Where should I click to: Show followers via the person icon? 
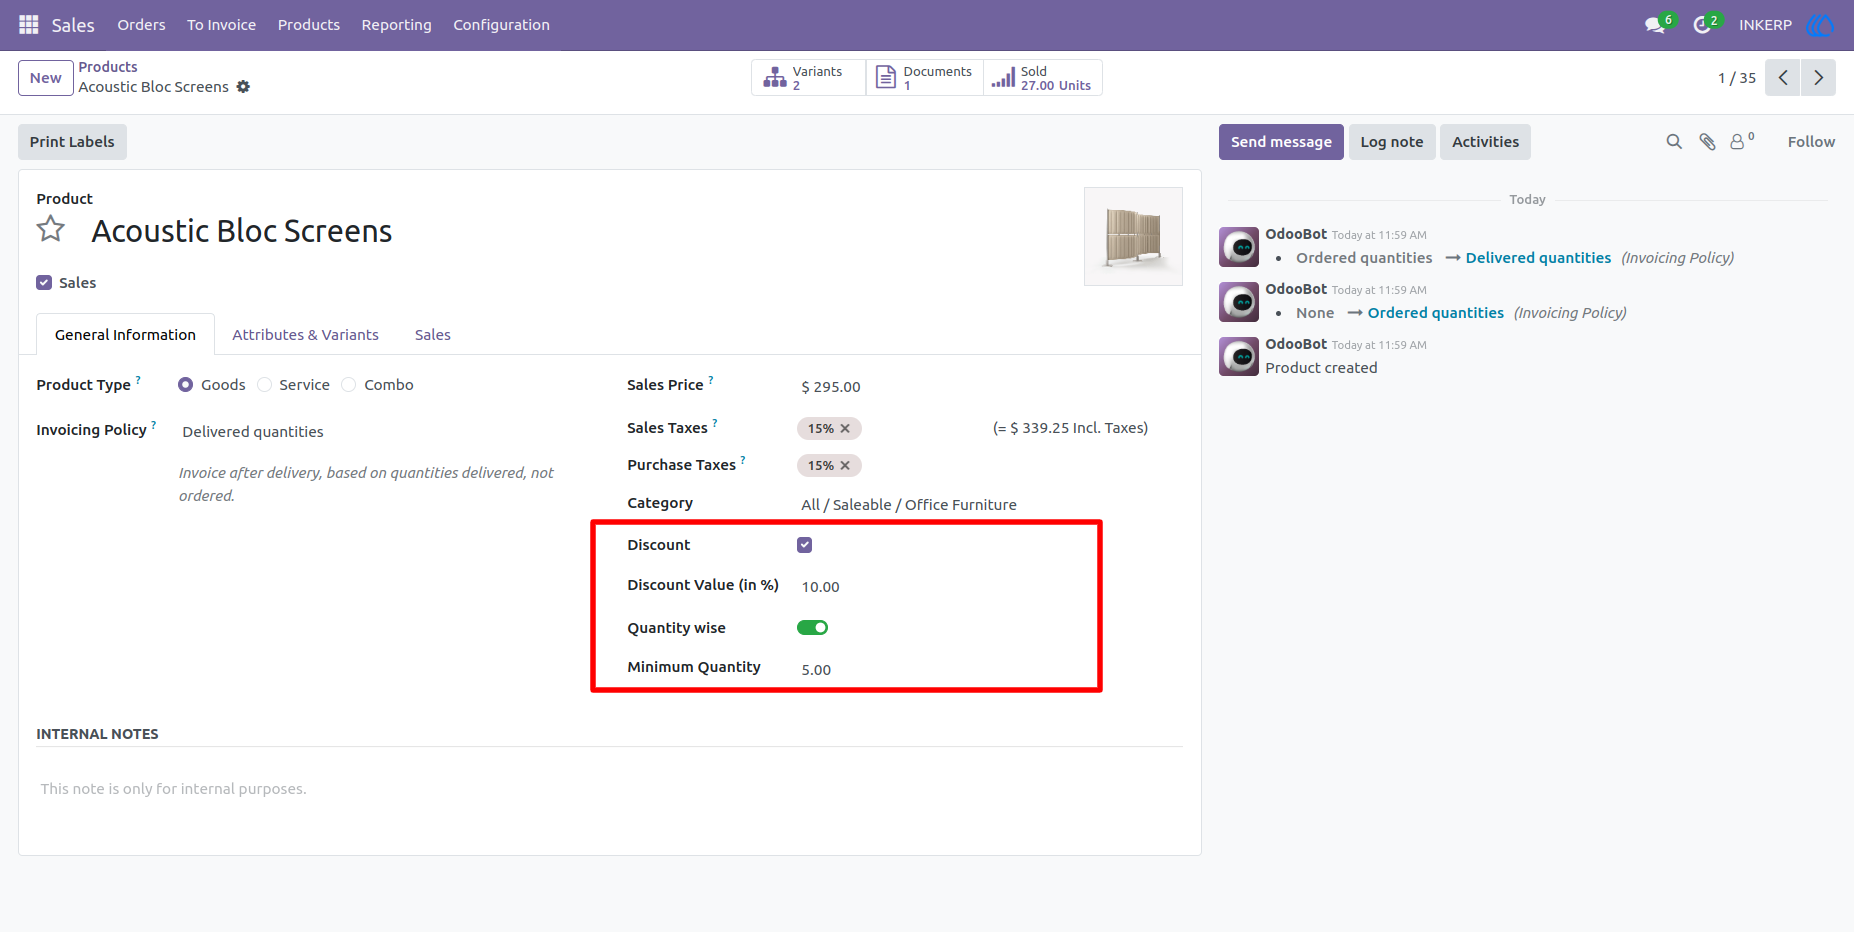(1738, 142)
